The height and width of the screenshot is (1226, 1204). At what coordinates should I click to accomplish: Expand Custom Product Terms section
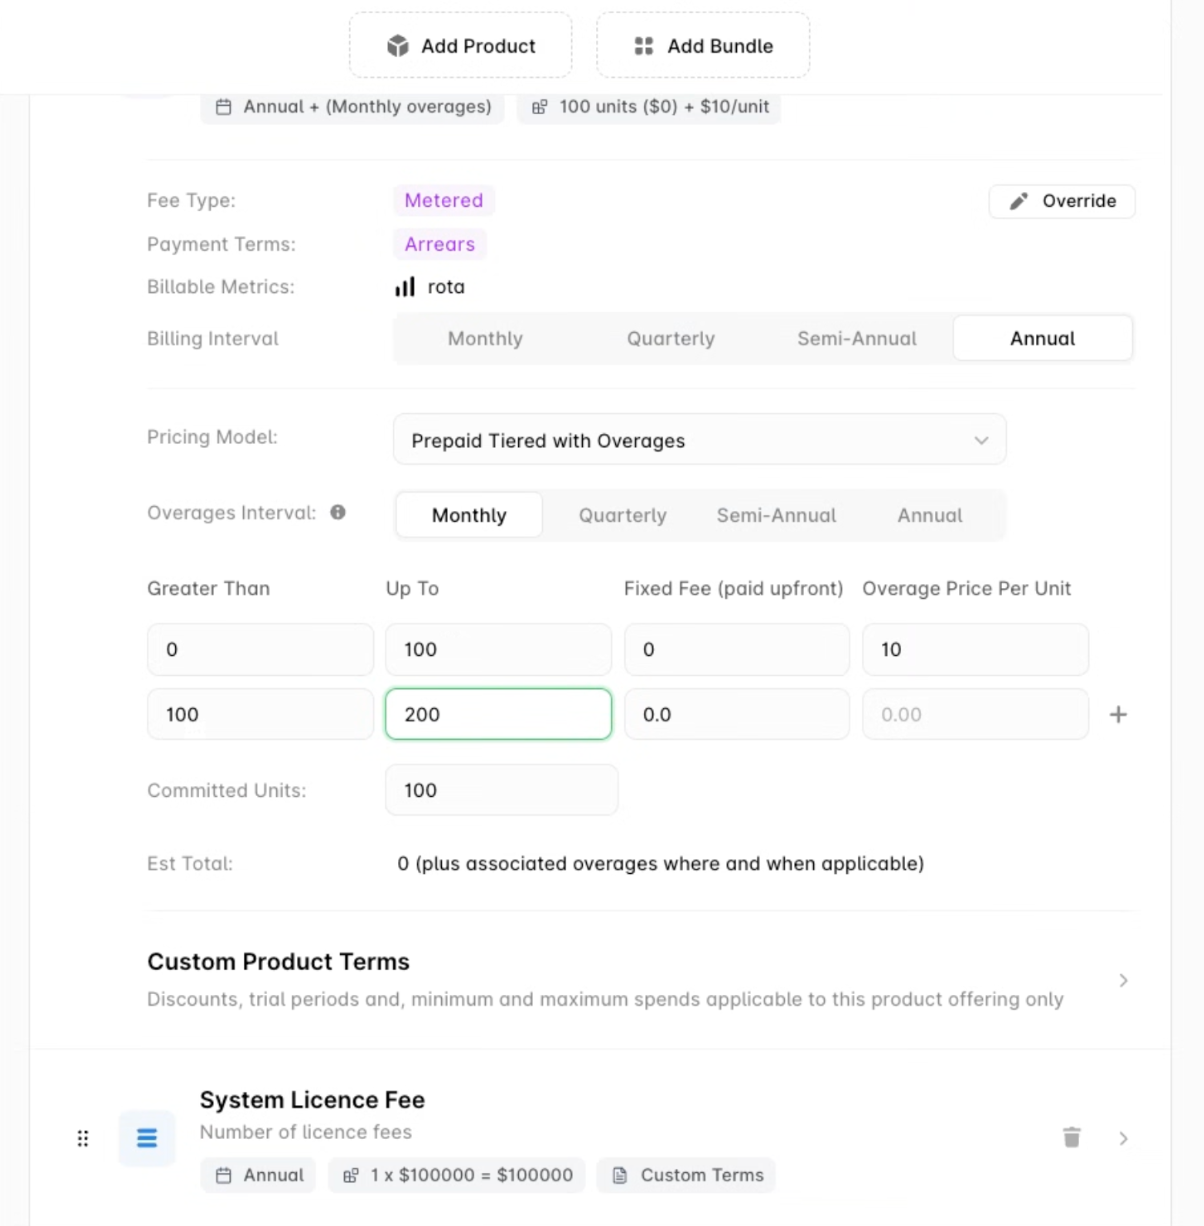click(x=1123, y=980)
